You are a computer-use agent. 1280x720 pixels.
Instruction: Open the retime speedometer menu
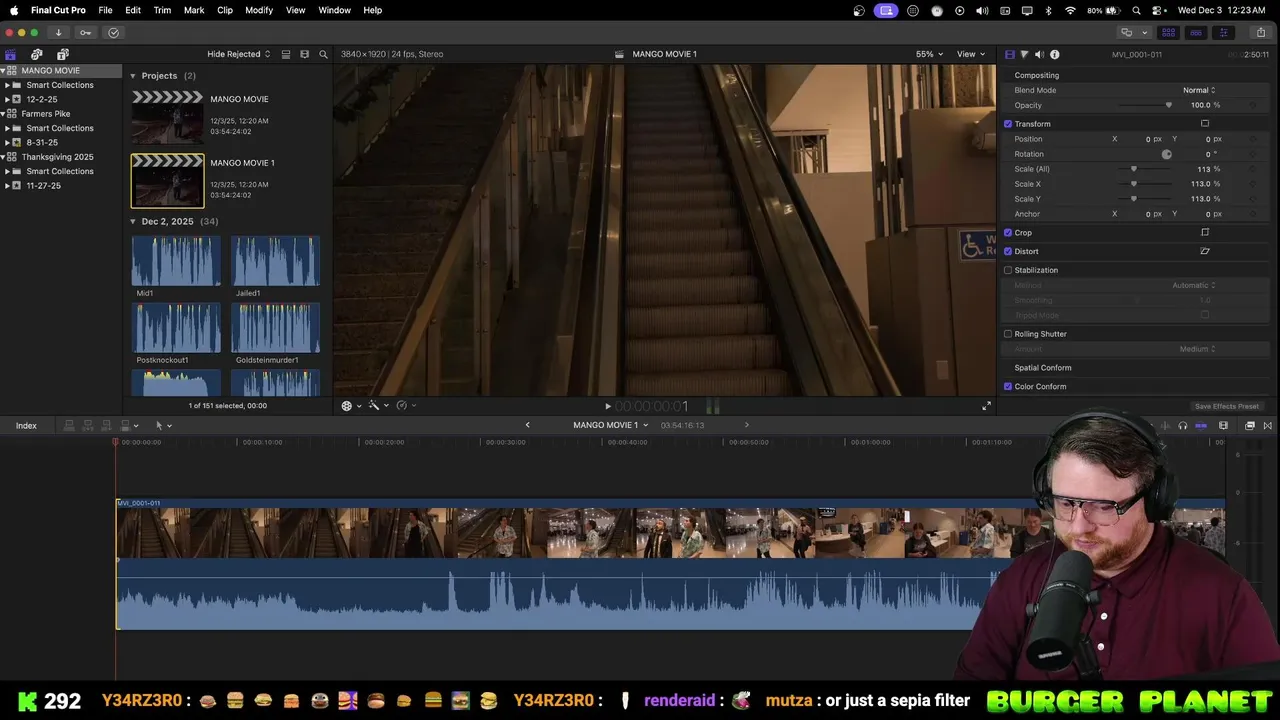[405, 406]
